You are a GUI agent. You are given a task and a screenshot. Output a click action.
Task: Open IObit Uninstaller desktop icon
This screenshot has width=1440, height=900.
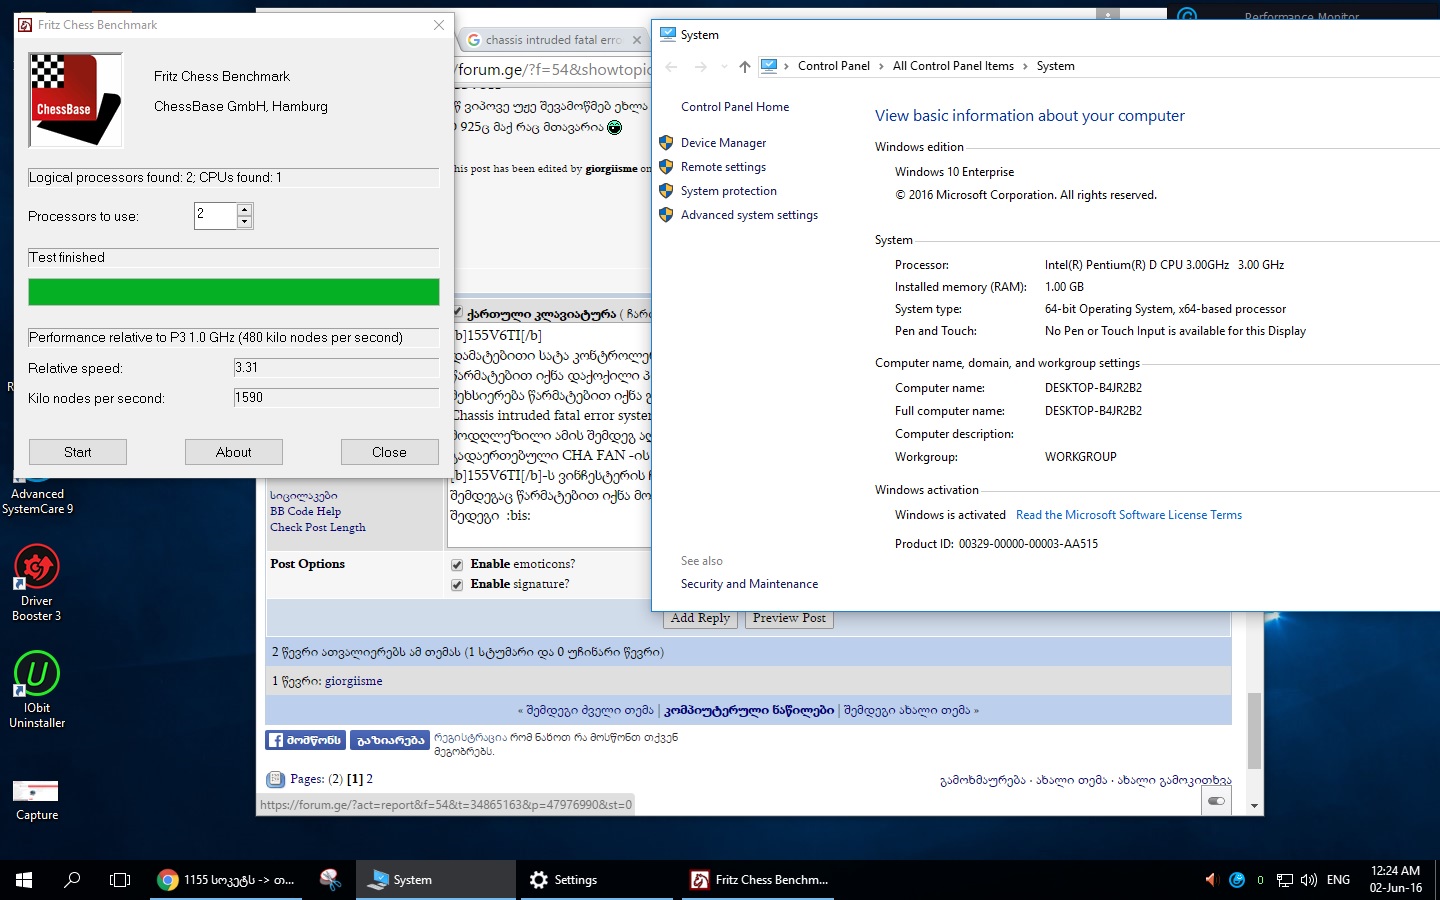(x=37, y=675)
